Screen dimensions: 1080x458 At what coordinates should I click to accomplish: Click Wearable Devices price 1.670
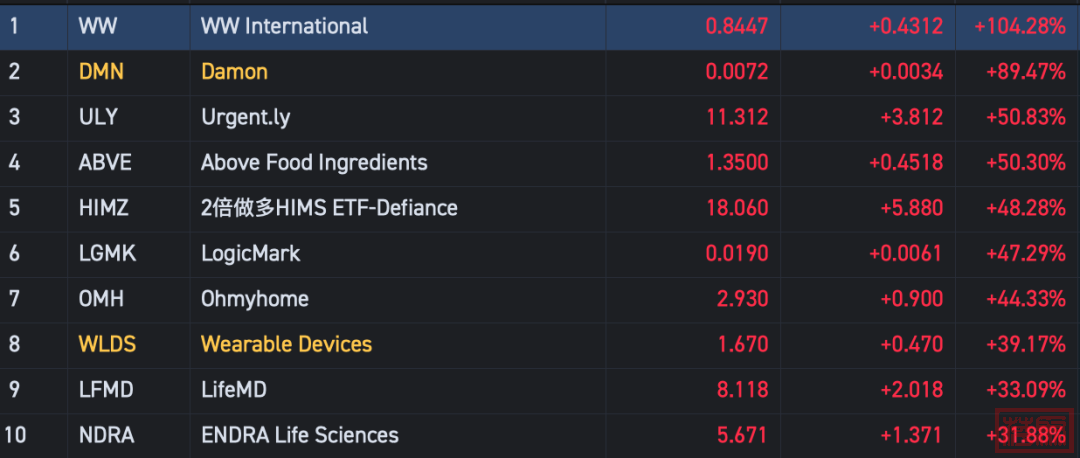[743, 344]
